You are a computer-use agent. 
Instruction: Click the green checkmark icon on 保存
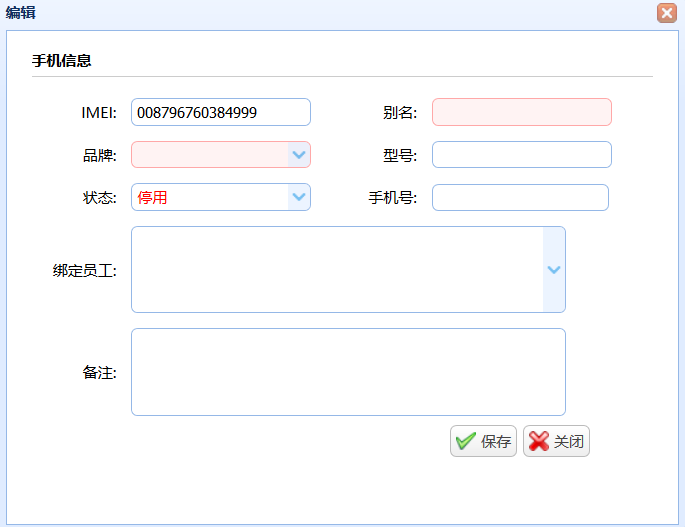(x=466, y=441)
